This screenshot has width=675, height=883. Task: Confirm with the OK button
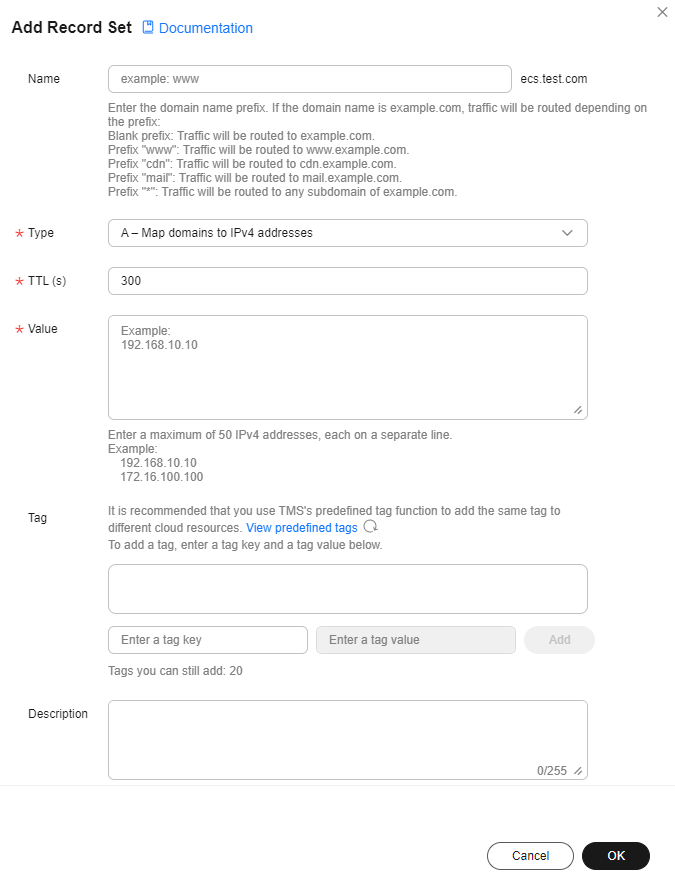tap(616, 856)
